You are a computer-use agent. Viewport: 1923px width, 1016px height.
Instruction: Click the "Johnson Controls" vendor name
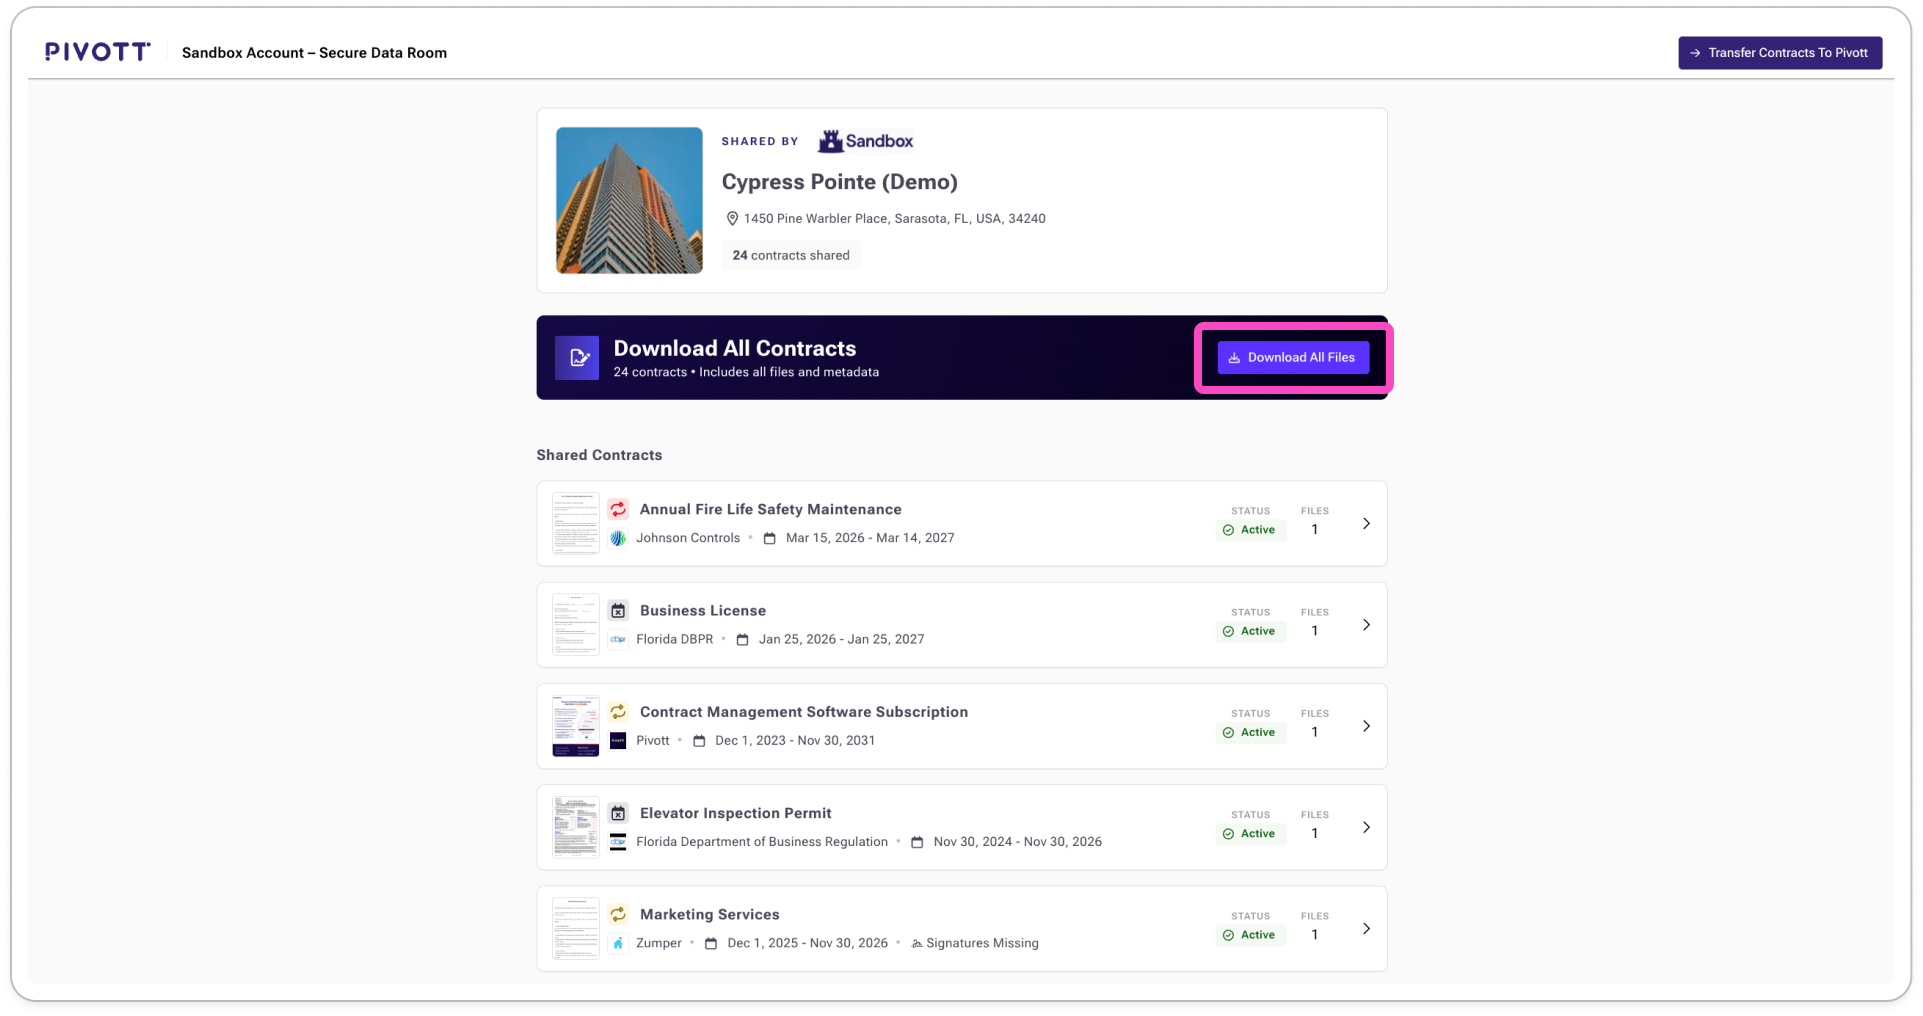click(688, 538)
